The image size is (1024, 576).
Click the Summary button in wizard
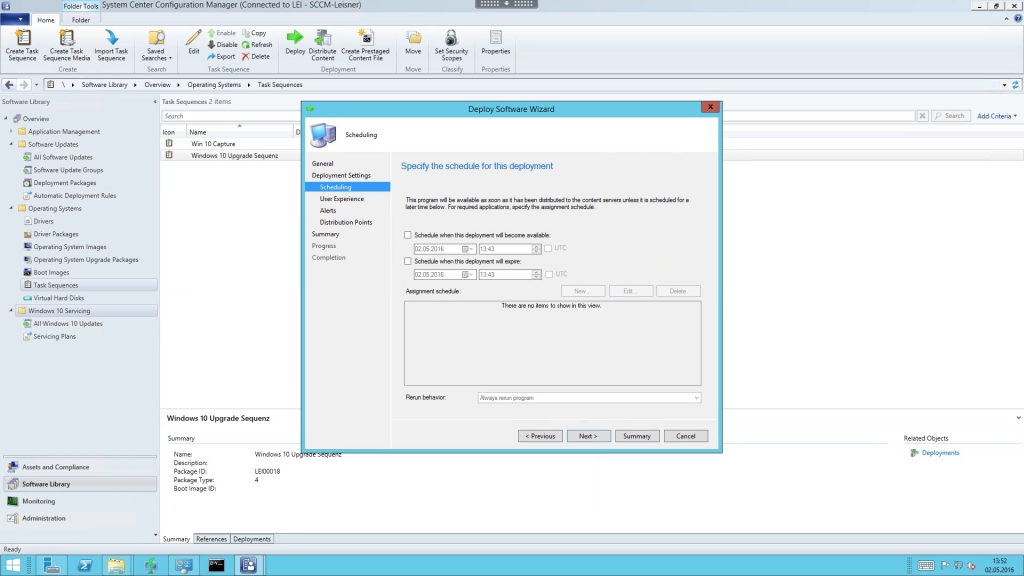637,436
